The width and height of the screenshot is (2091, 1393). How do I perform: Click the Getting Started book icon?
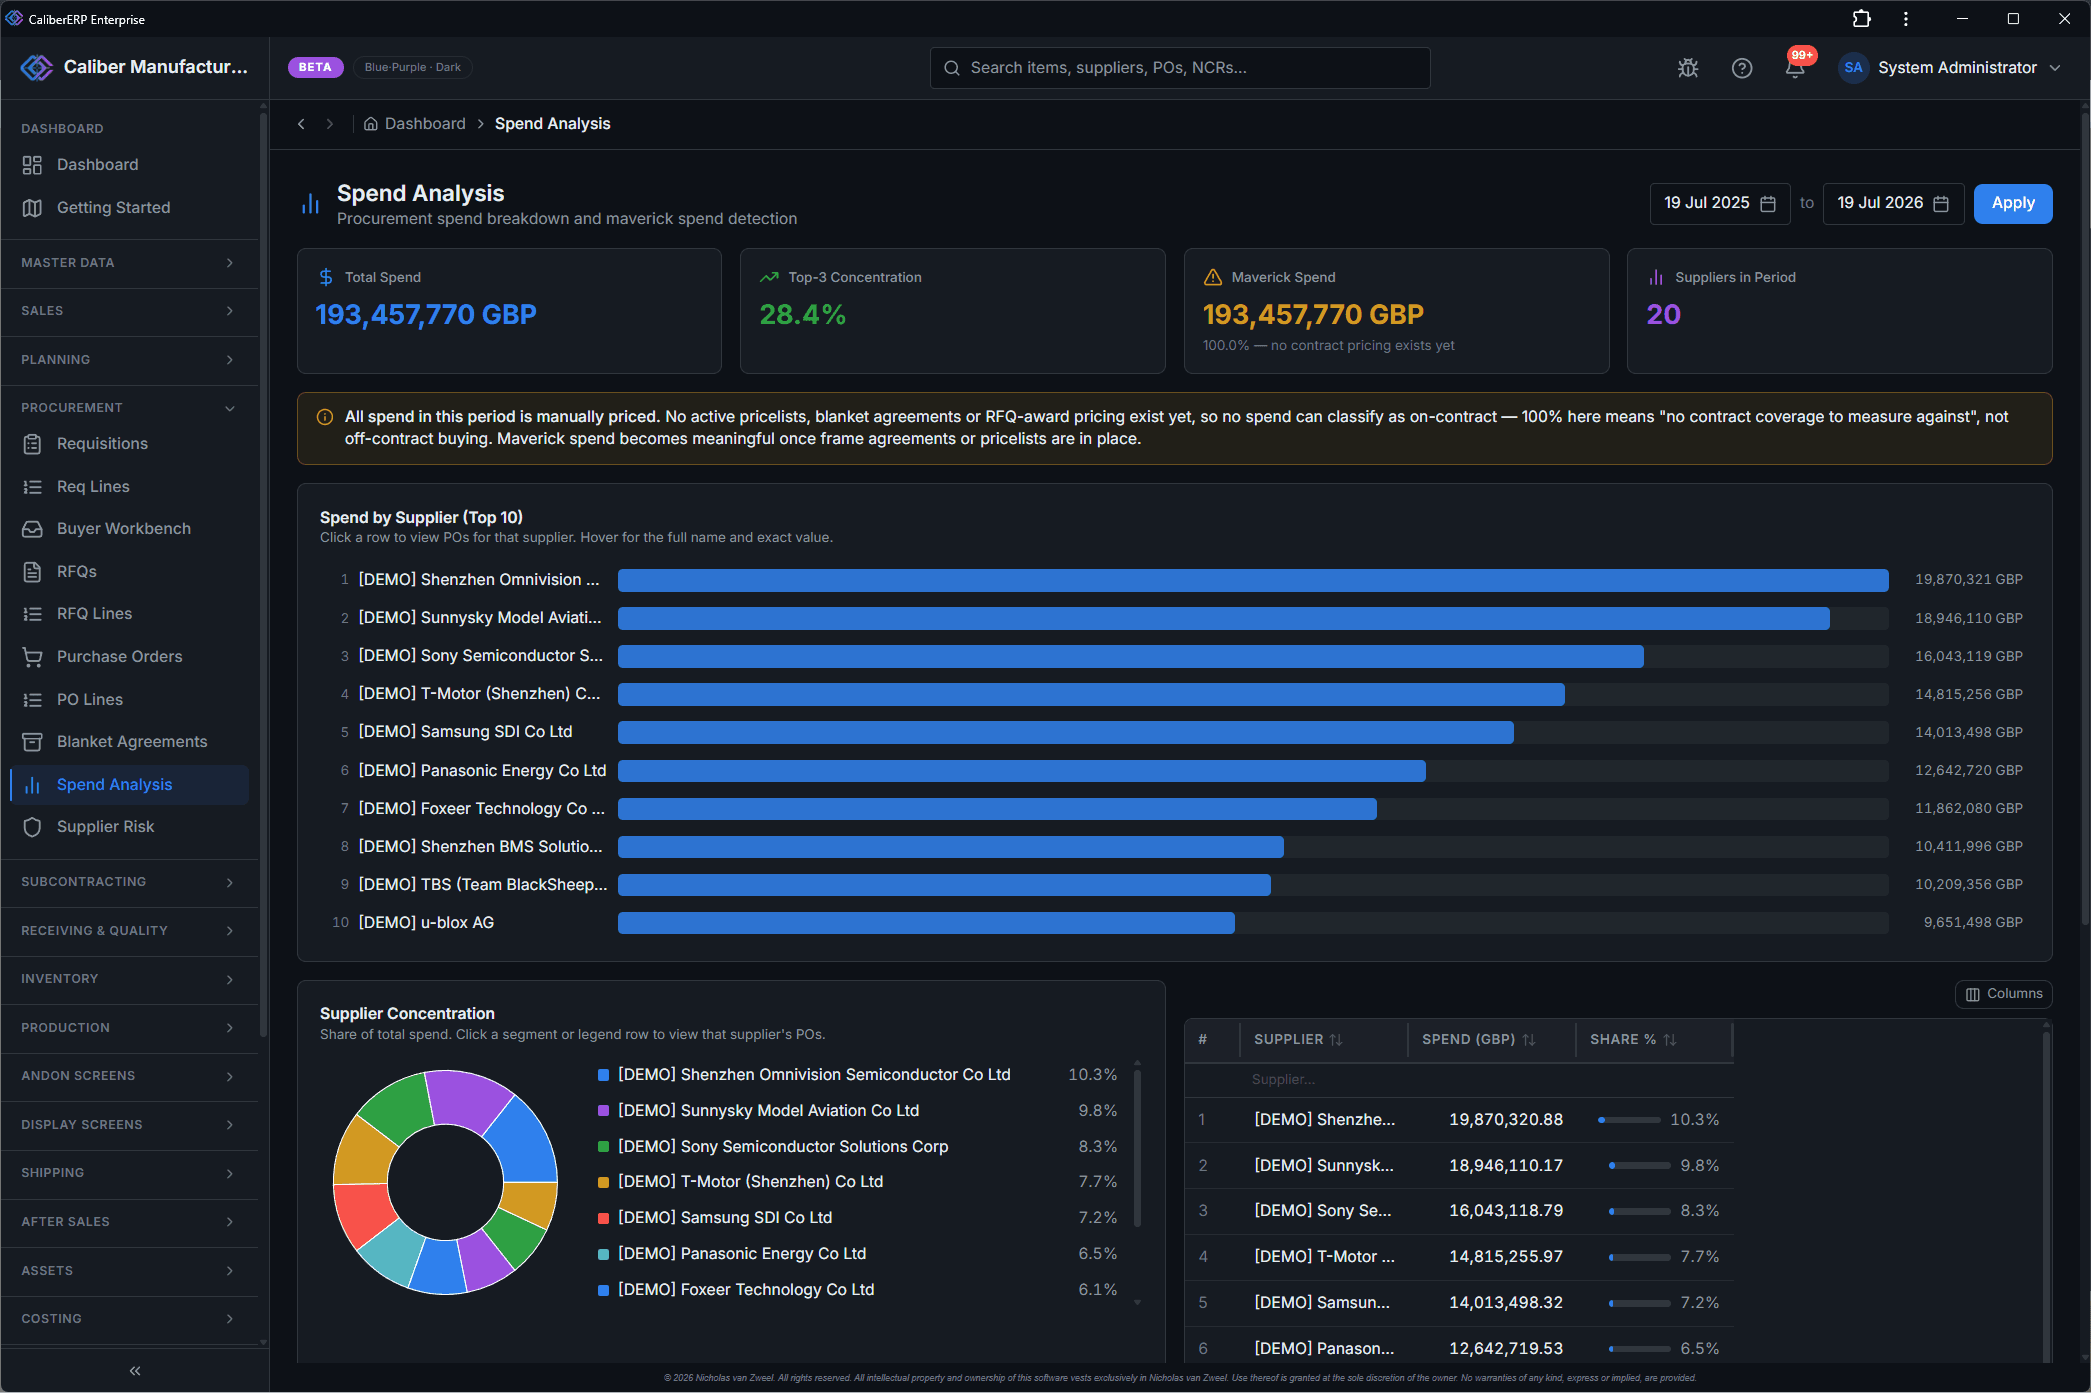click(32, 208)
